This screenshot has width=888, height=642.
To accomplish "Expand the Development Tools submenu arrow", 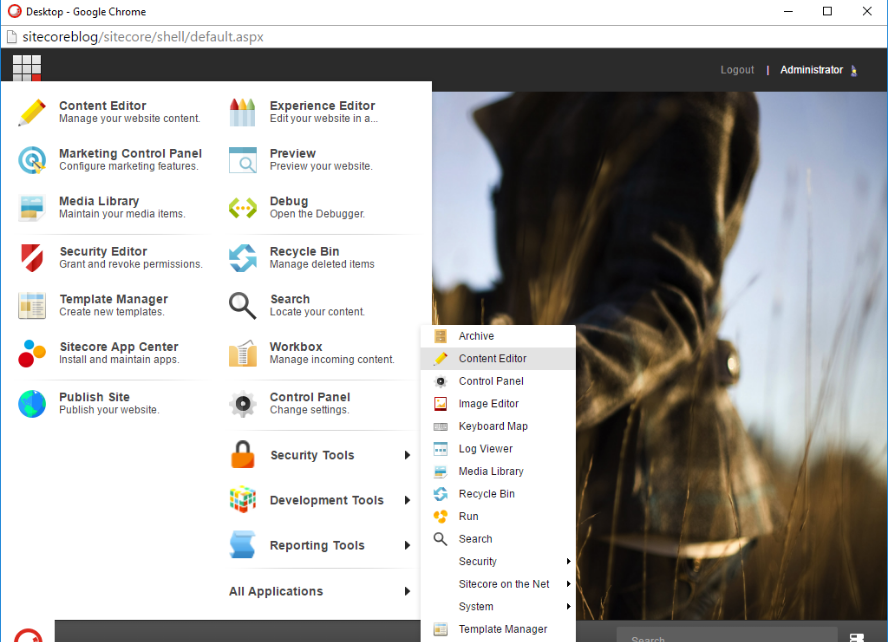I will (407, 500).
